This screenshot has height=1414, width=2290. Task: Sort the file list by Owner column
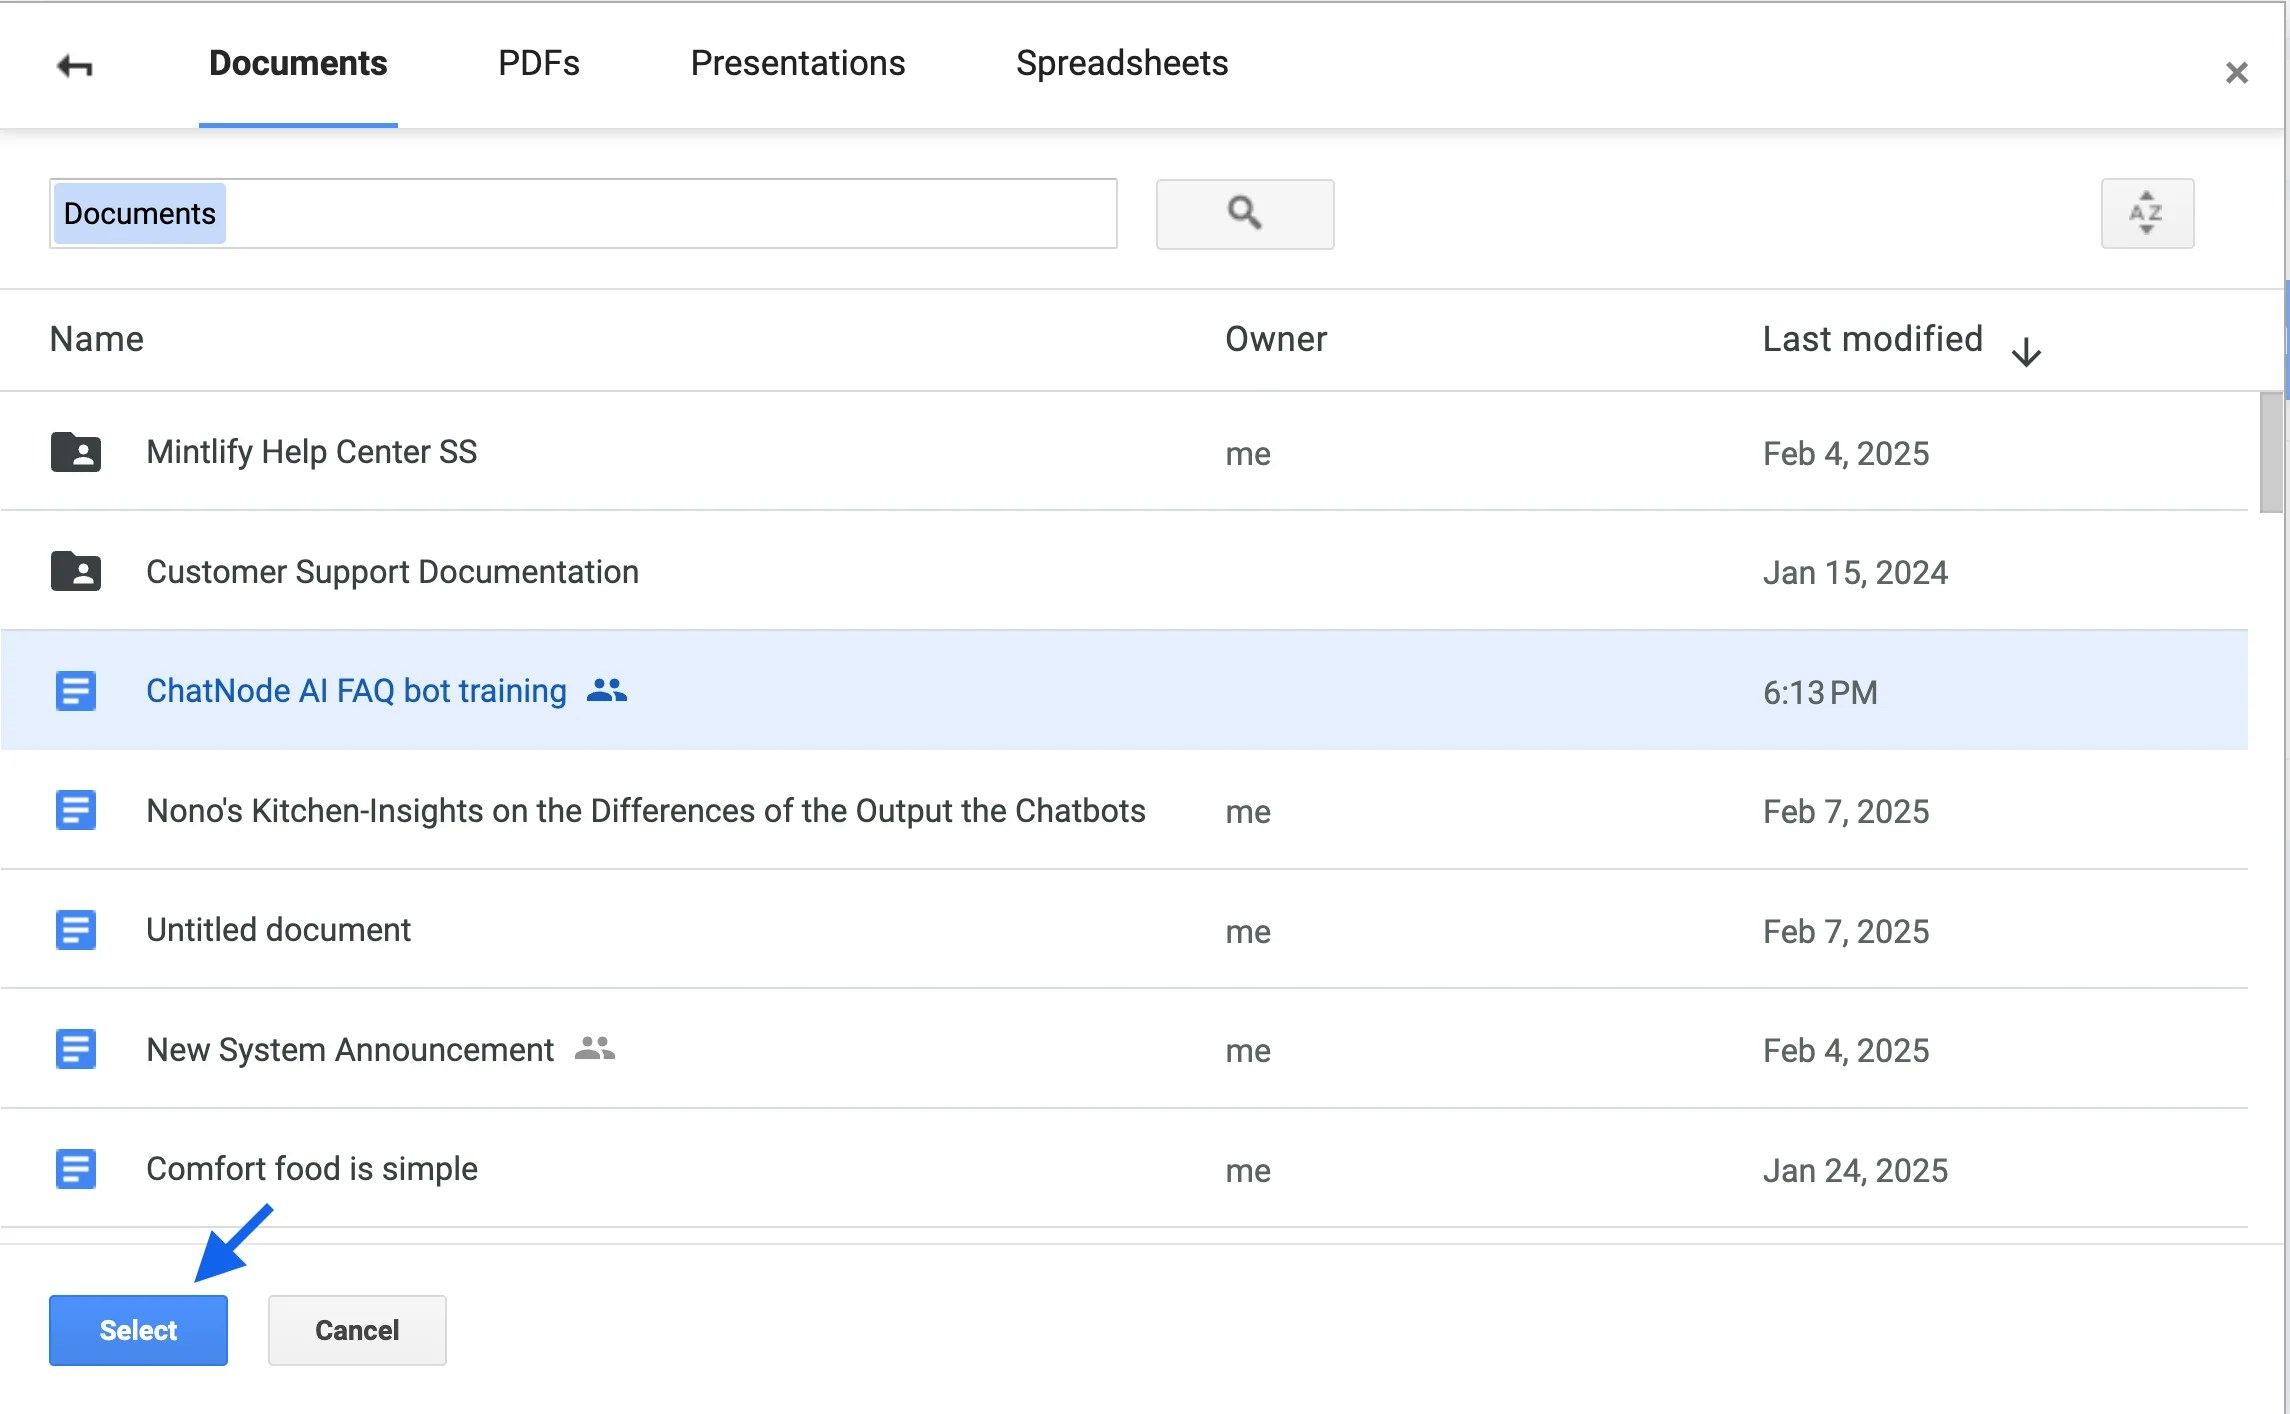[1275, 339]
